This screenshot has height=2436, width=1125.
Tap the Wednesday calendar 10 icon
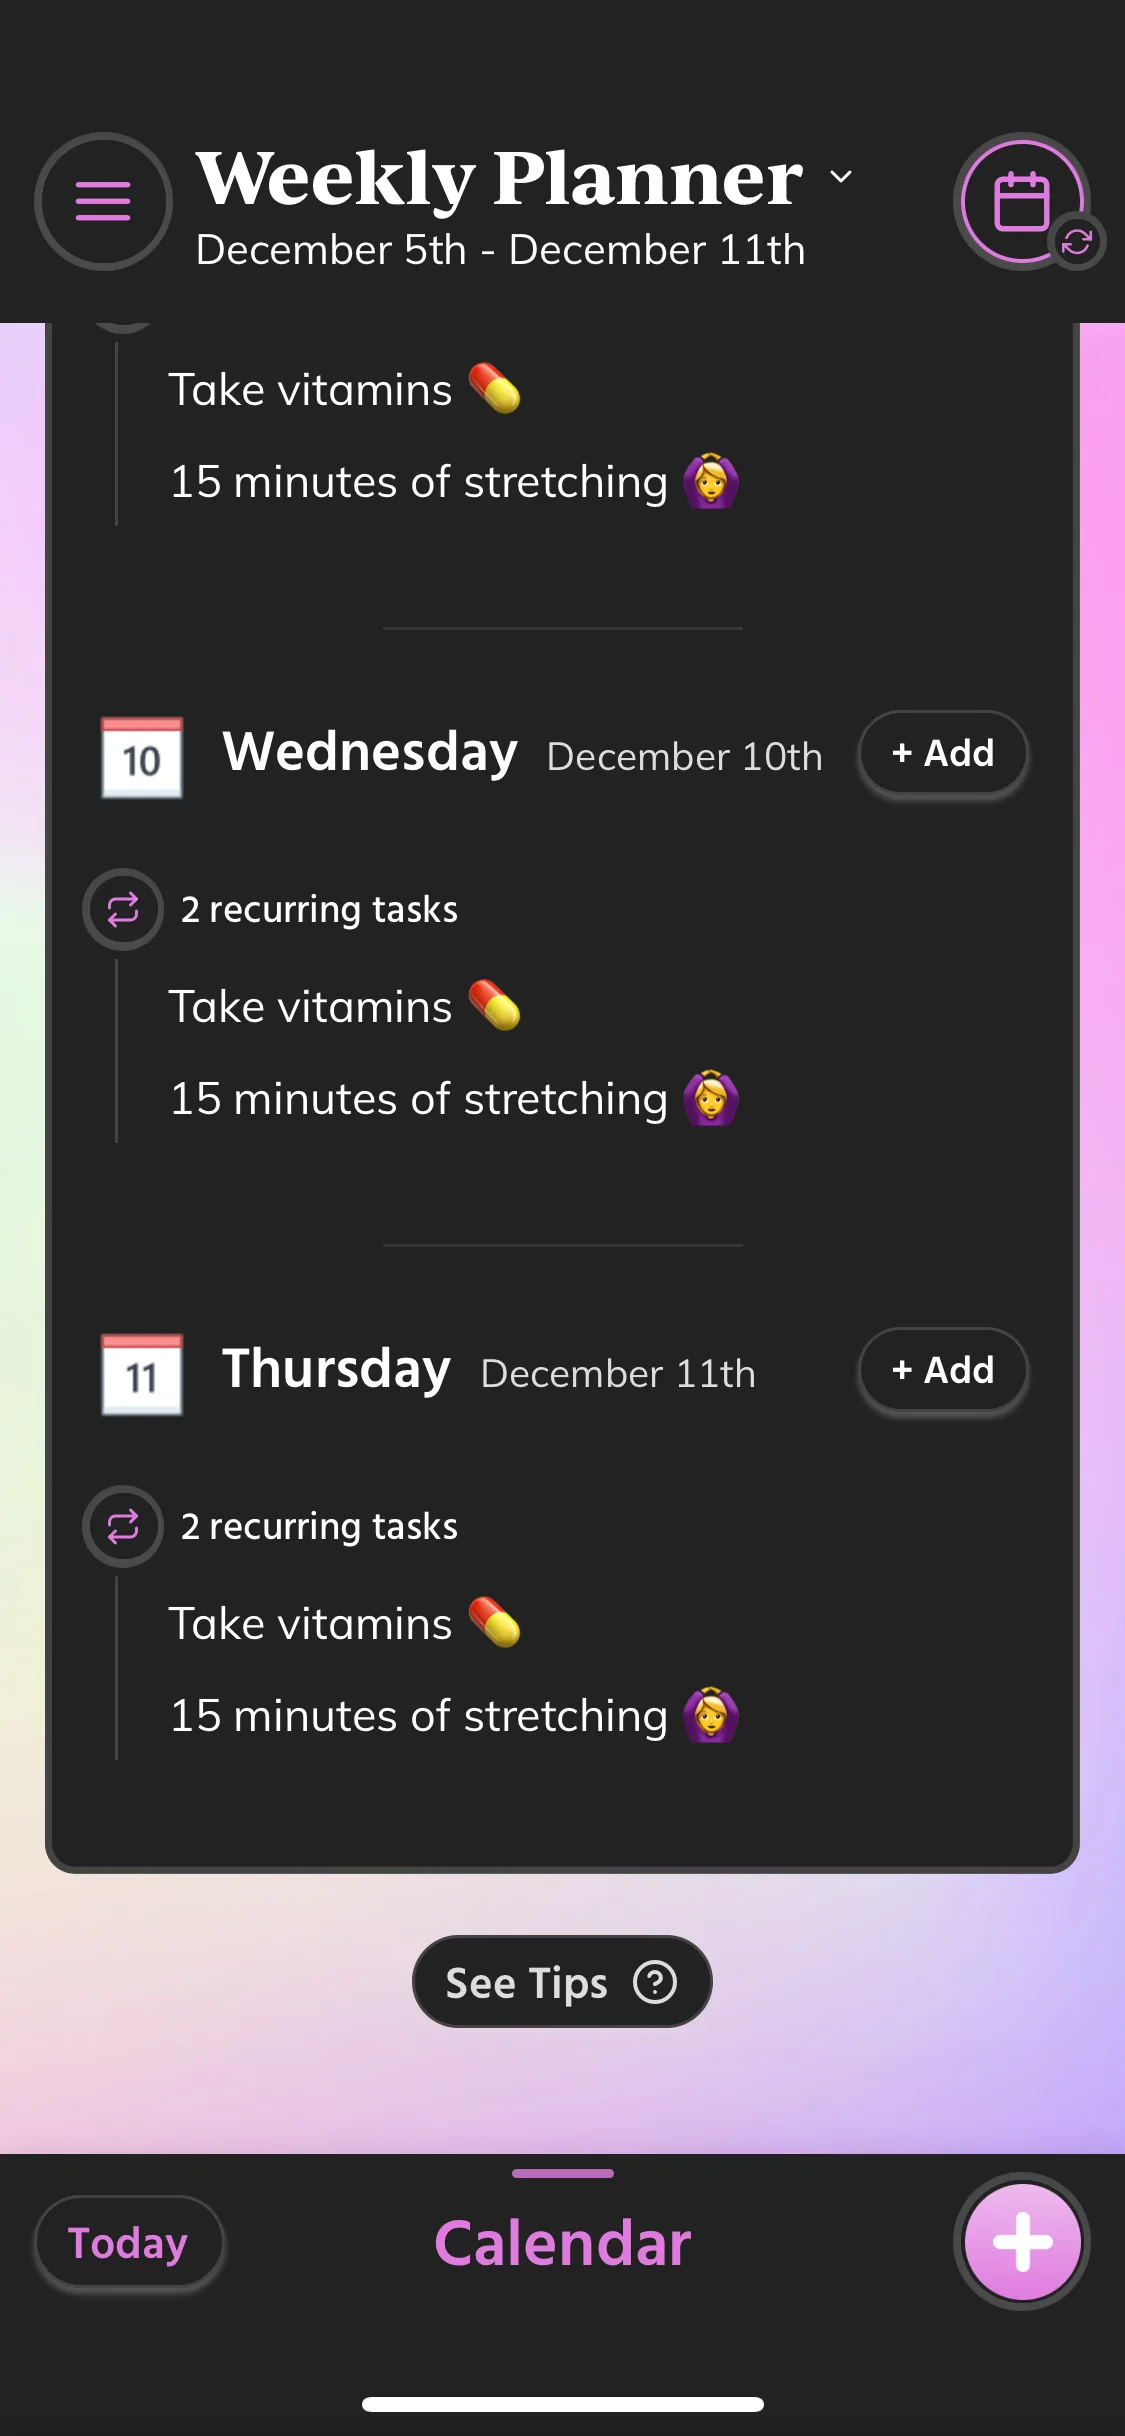142,757
